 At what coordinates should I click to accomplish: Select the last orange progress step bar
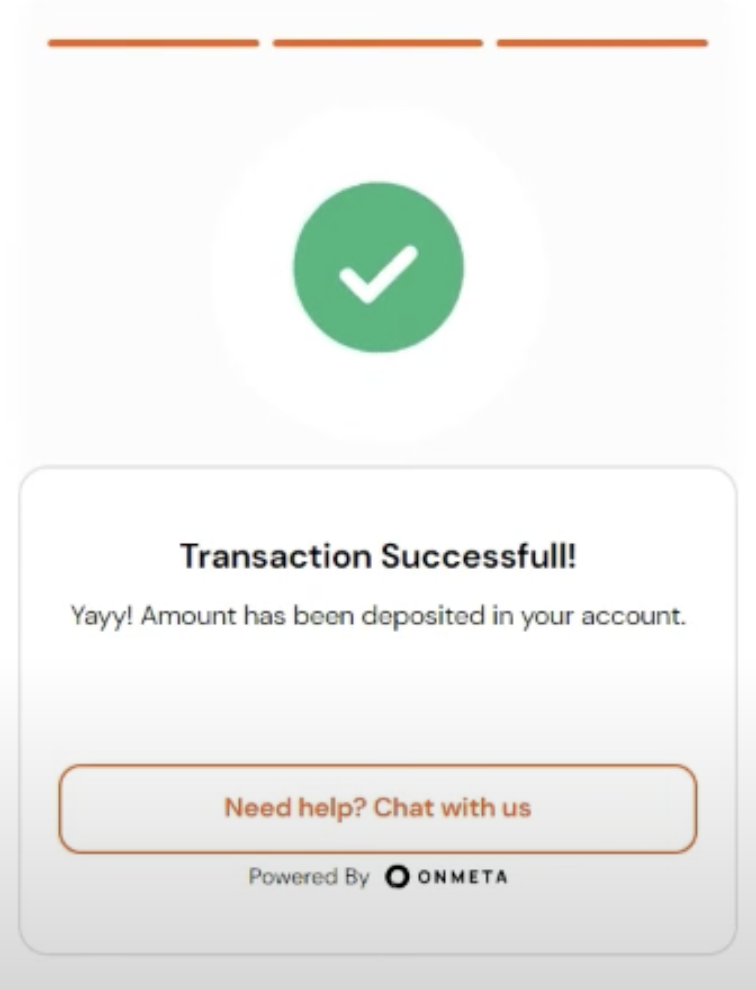point(603,43)
